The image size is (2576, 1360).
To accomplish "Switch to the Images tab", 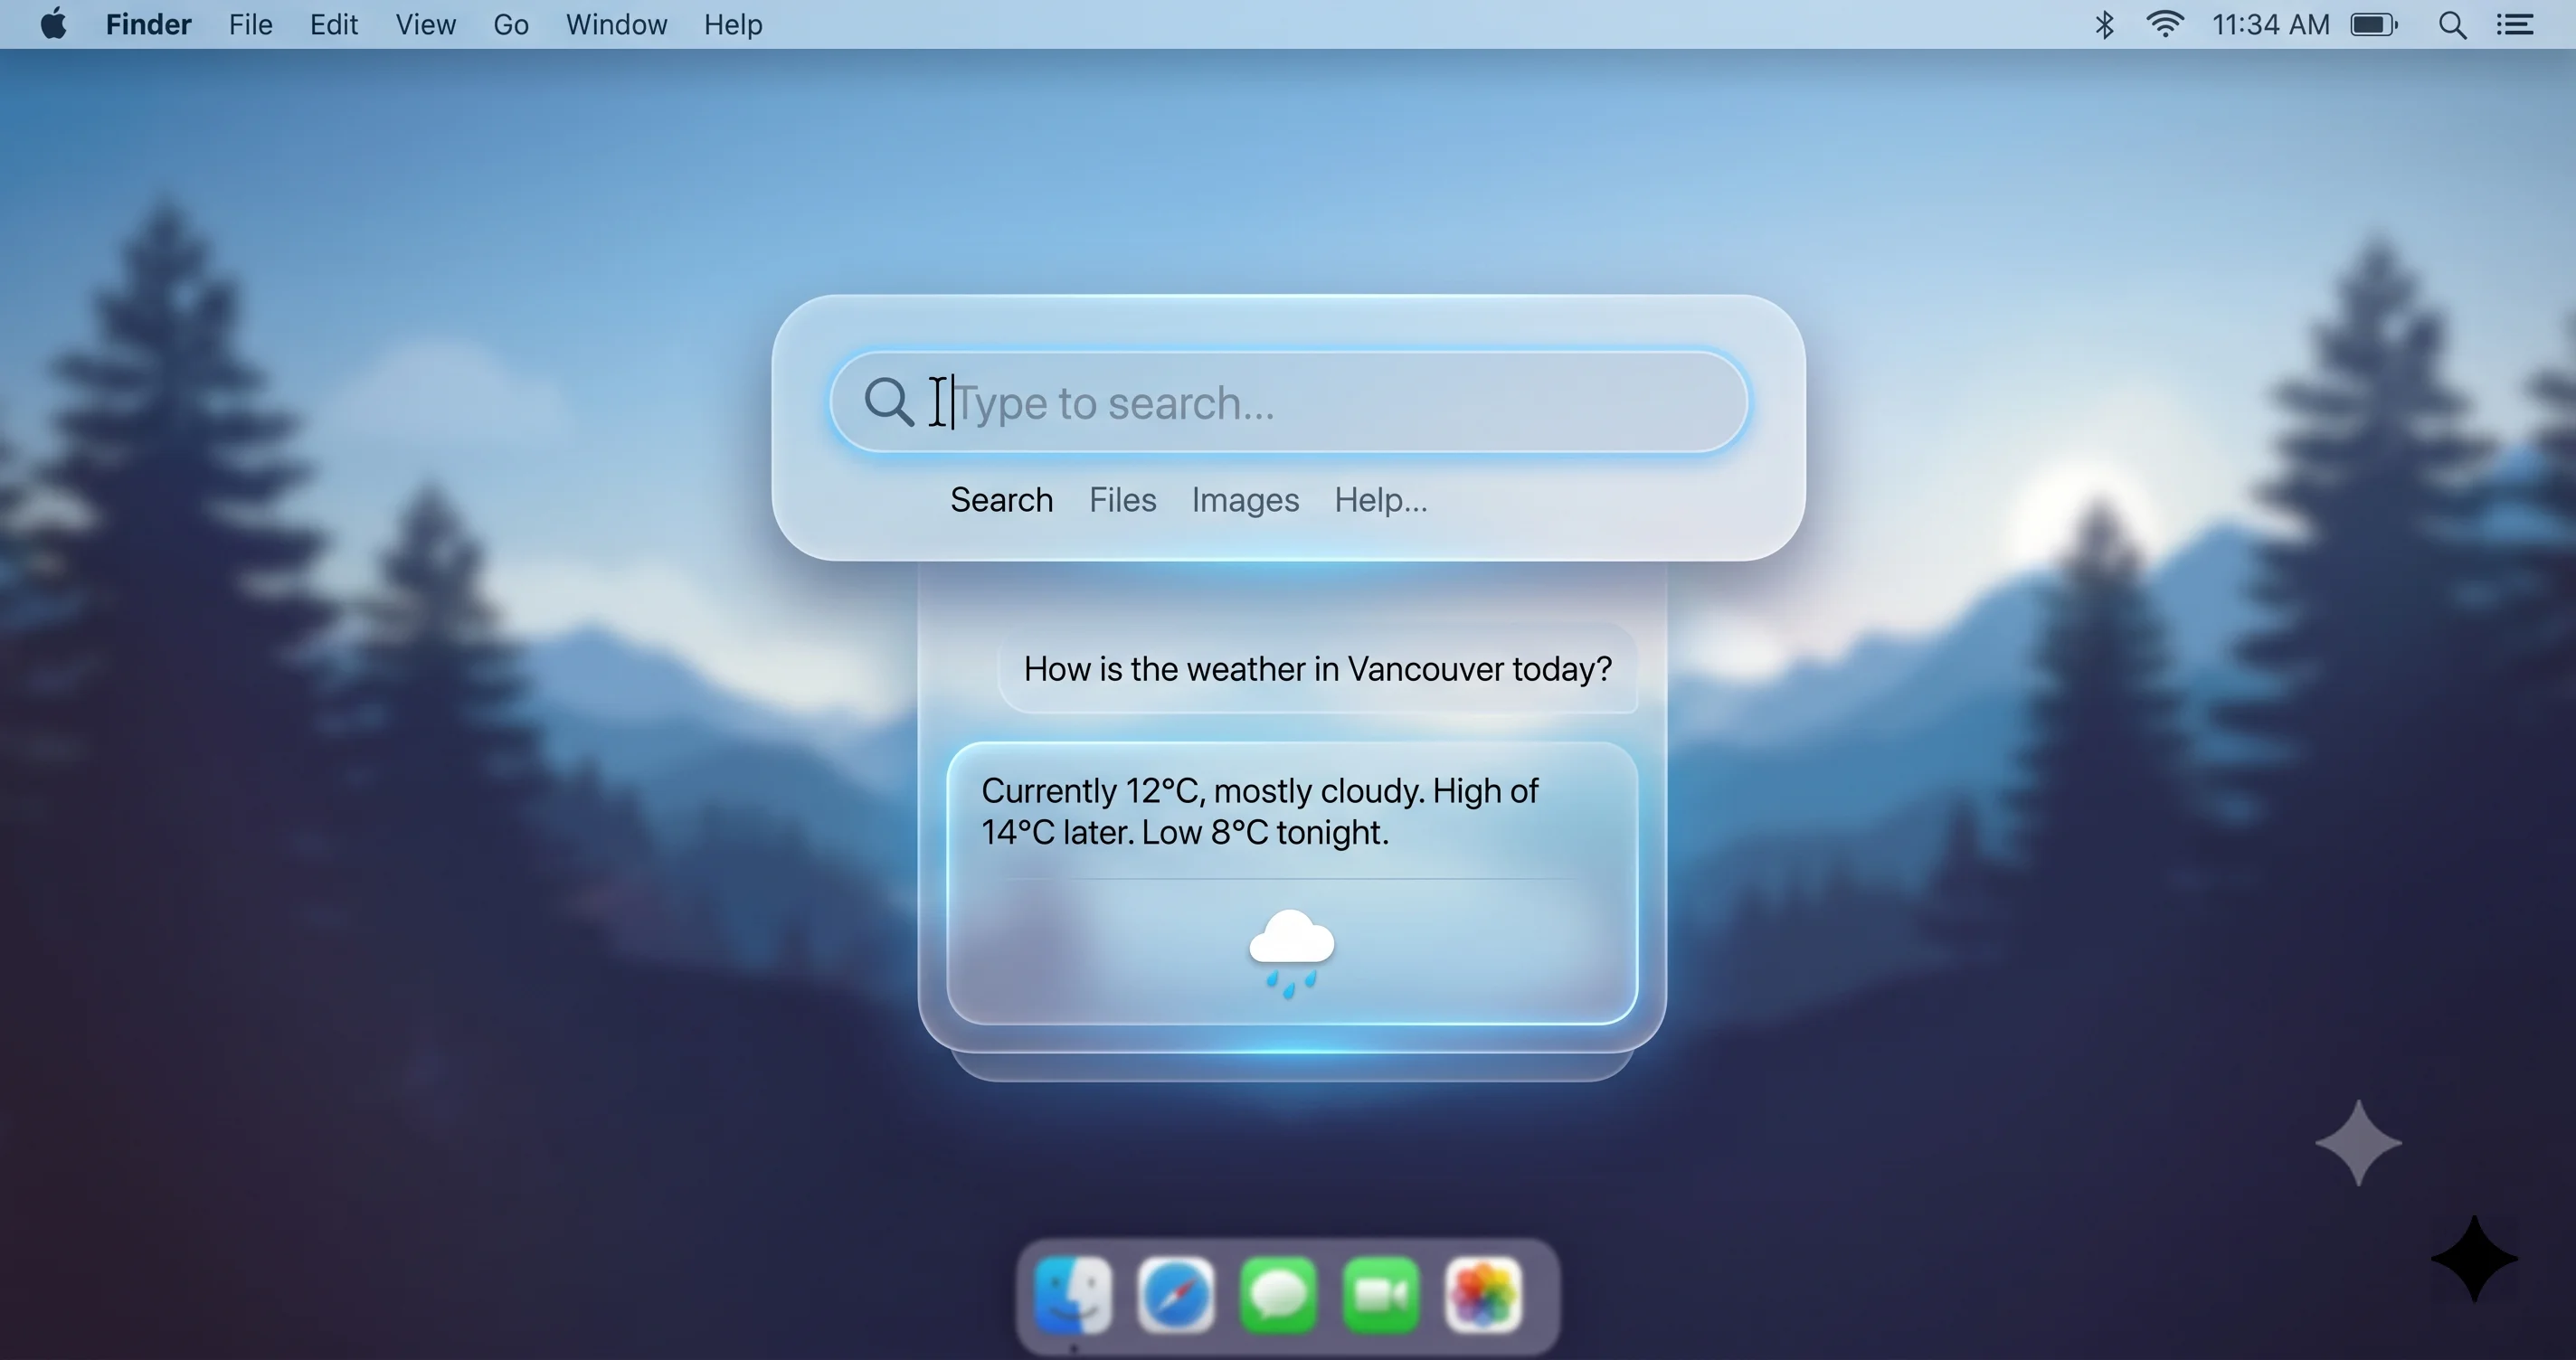I will click(x=1245, y=500).
